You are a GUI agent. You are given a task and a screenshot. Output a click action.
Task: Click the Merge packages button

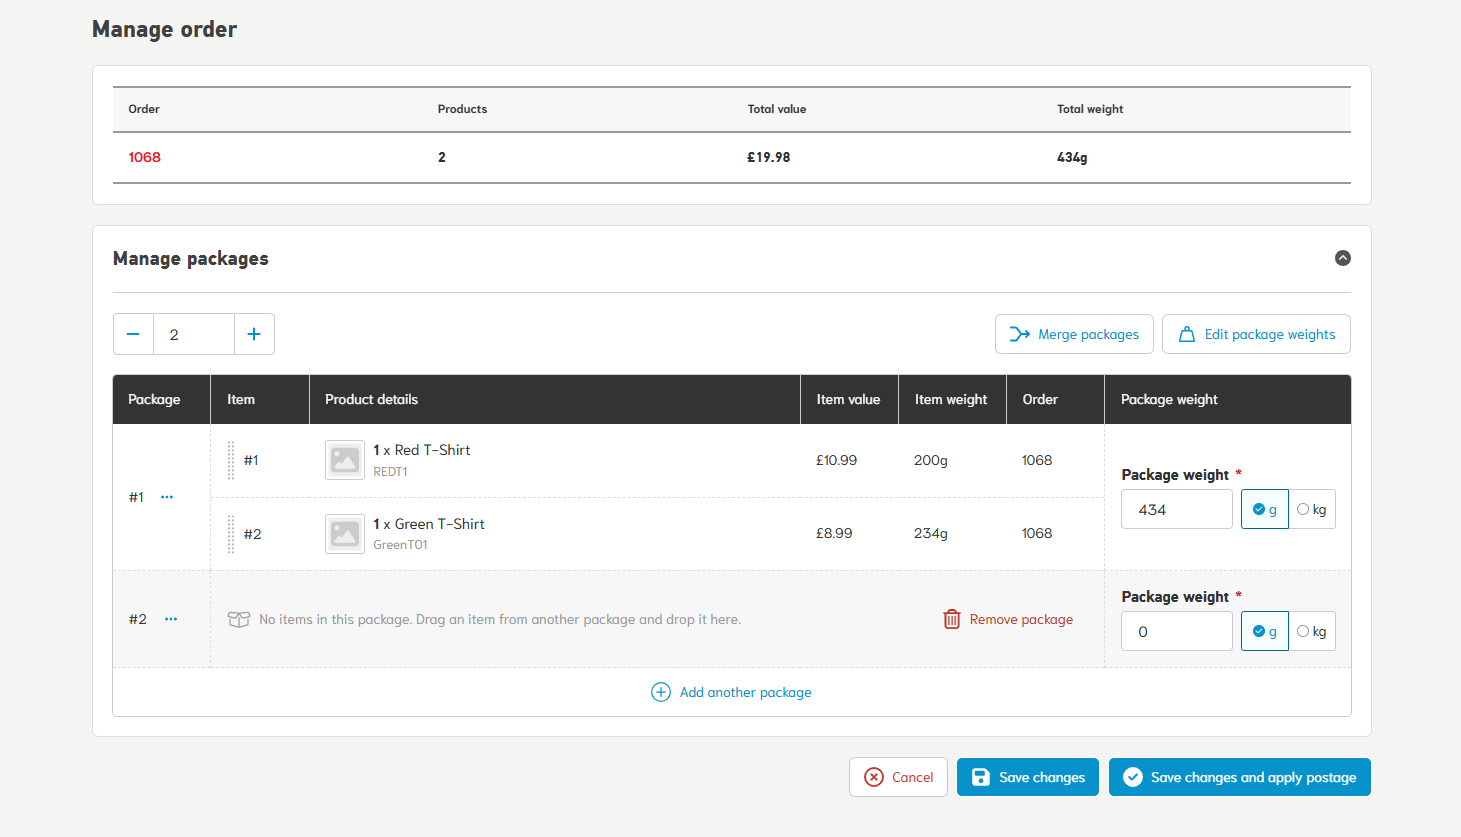[1074, 334]
